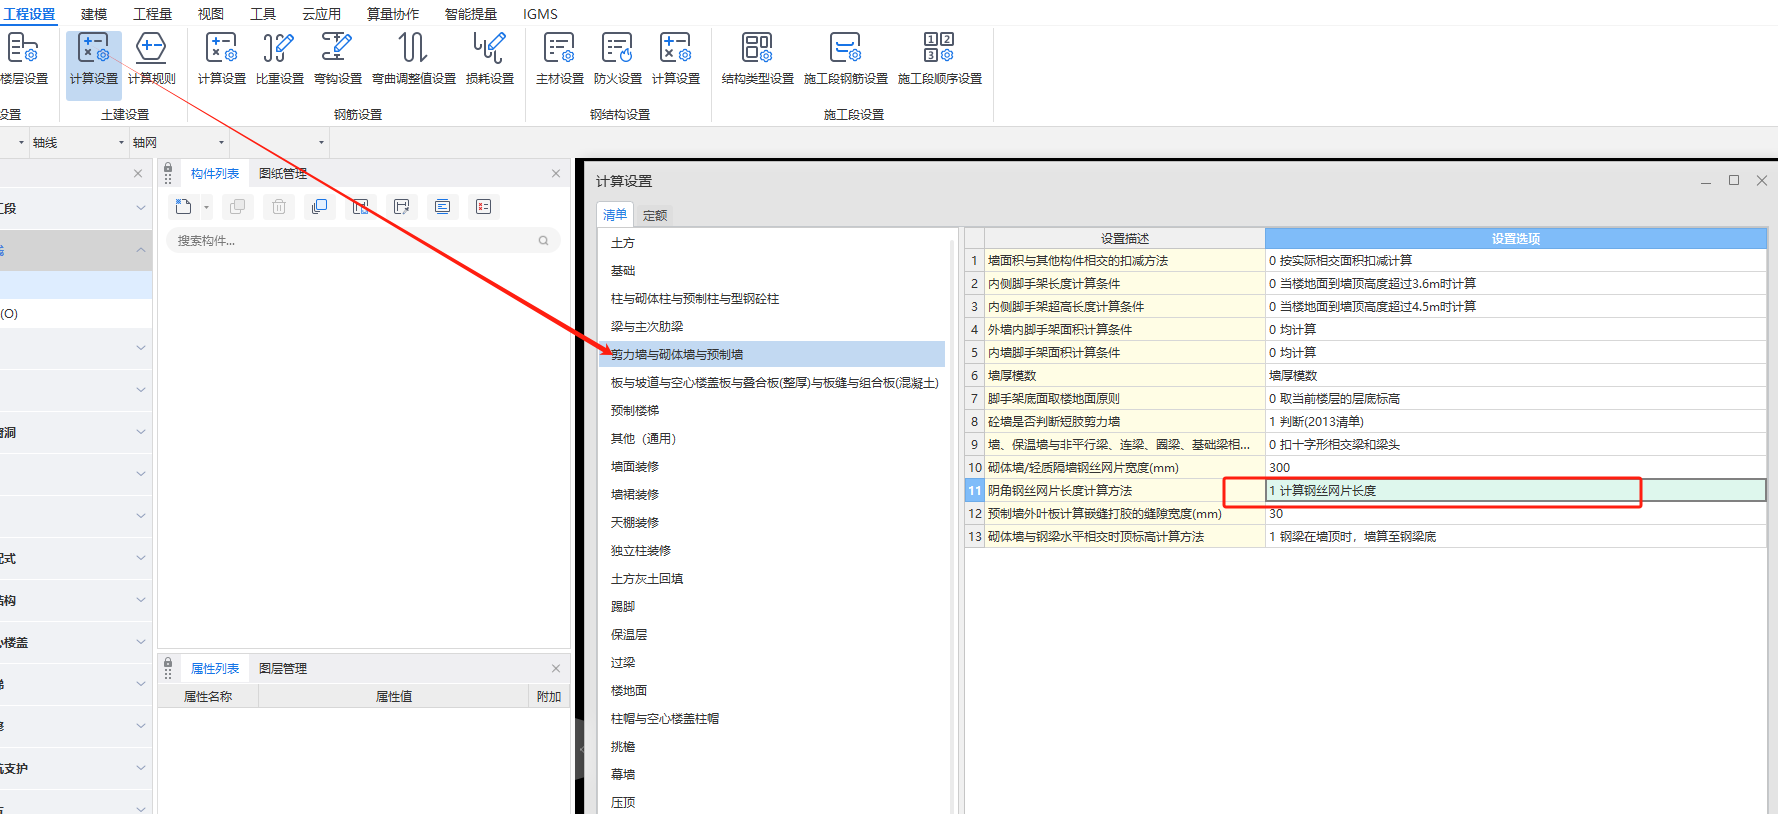Viewport: 1778px width, 814px height.
Task: Open 计算设置 in 钢结构设置 group
Action: 675,60
